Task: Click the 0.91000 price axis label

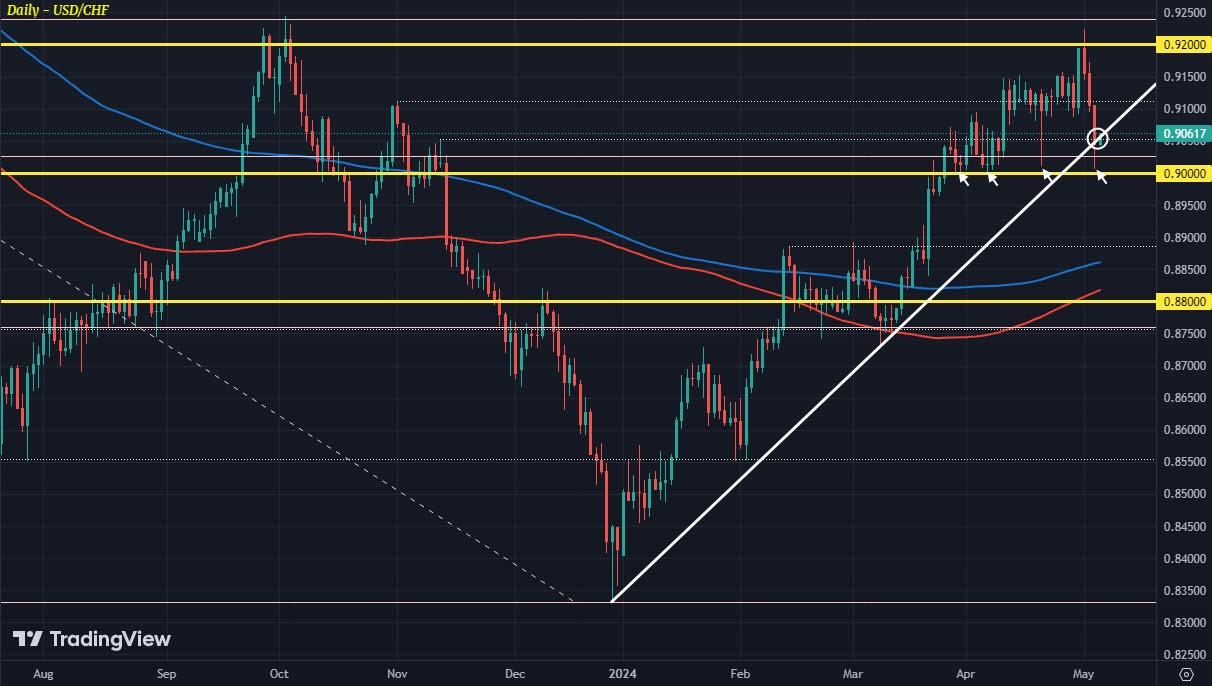Action: point(1184,109)
